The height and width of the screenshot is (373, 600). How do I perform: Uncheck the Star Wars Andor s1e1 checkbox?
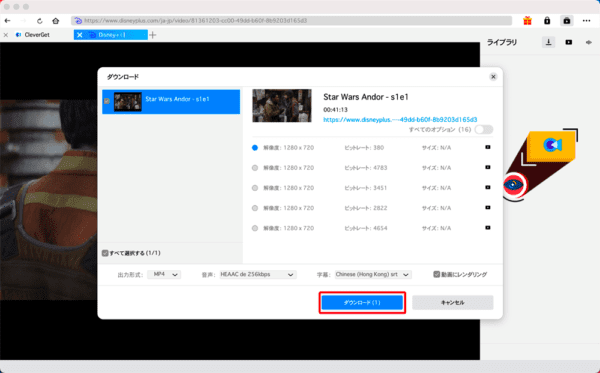[107, 101]
